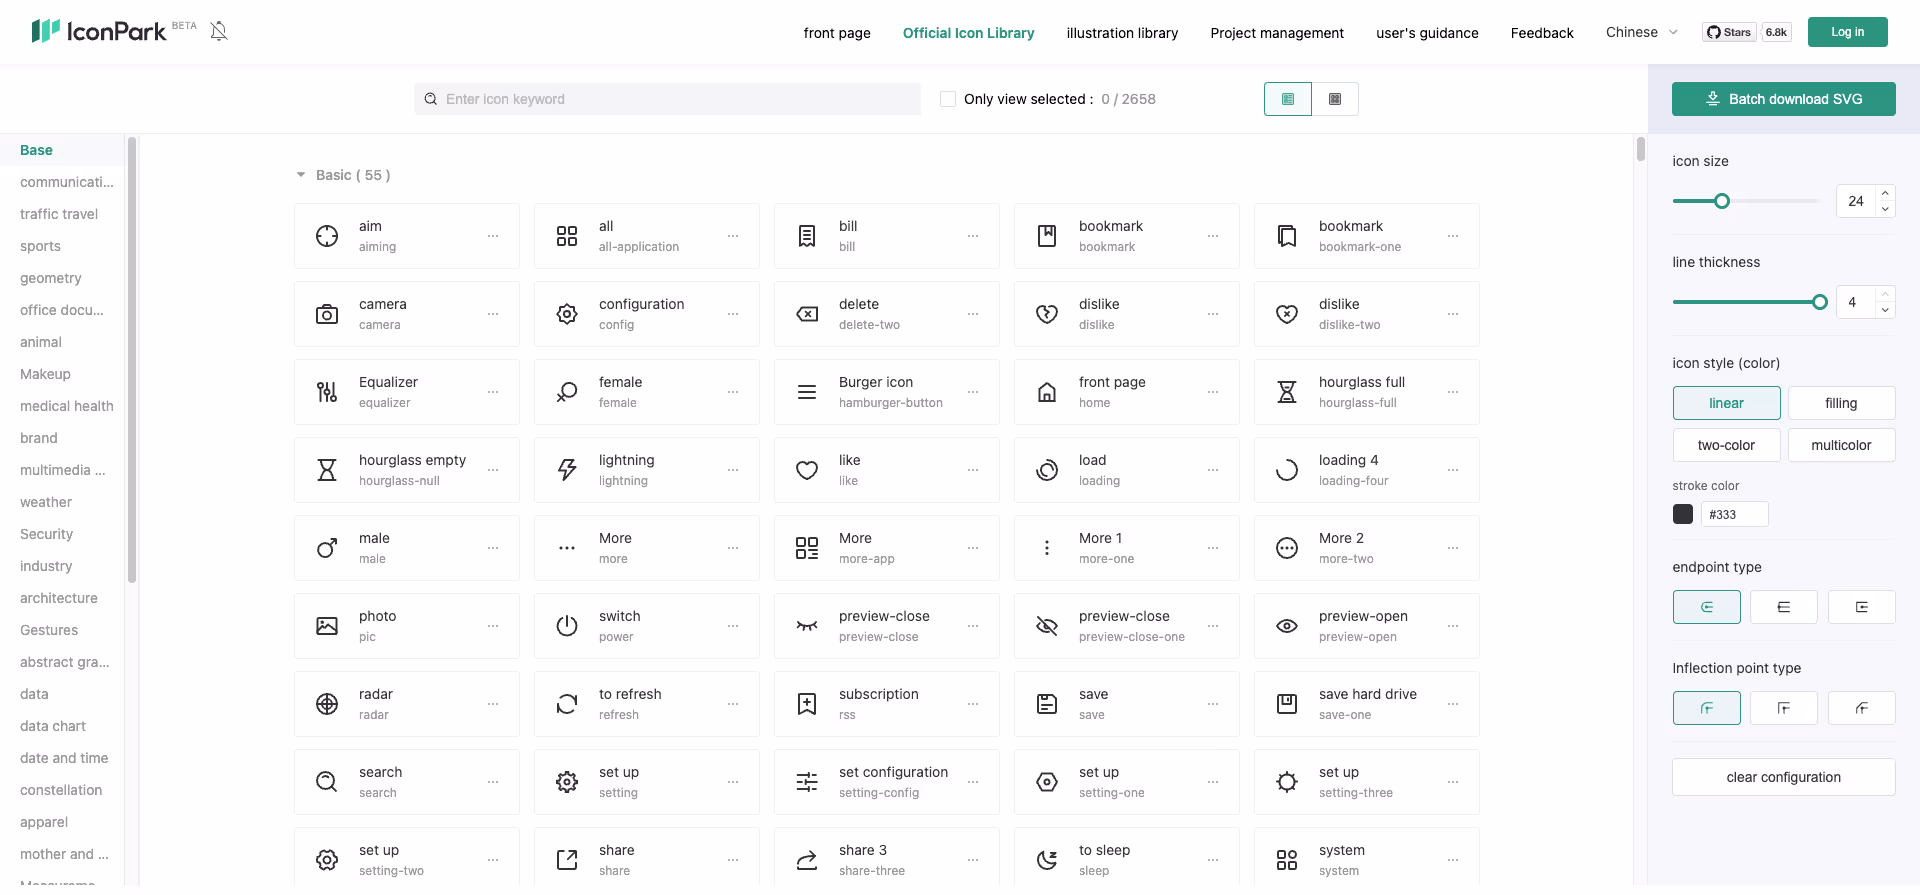The width and height of the screenshot is (1920, 895).
Task: Select the Equalizer icon
Action: coord(327,392)
